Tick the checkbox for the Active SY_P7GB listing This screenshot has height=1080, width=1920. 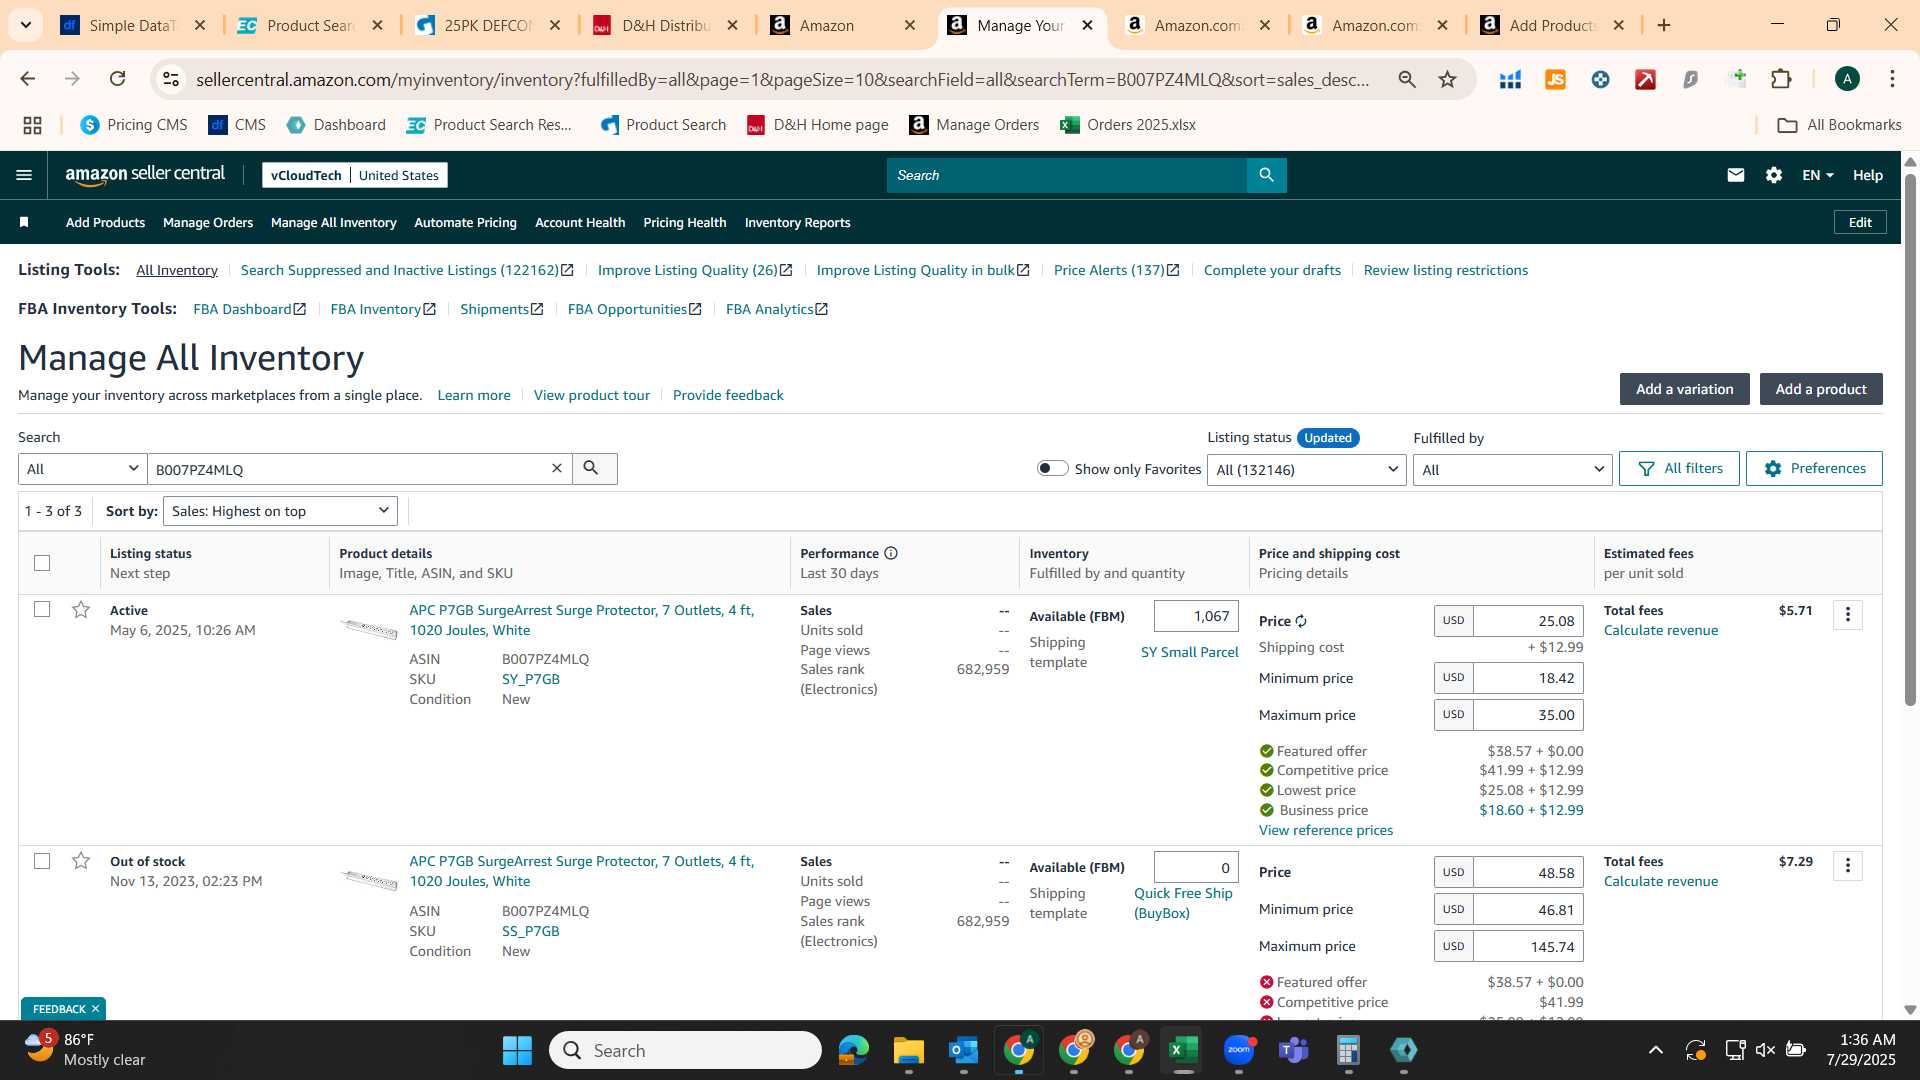pos(42,609)
